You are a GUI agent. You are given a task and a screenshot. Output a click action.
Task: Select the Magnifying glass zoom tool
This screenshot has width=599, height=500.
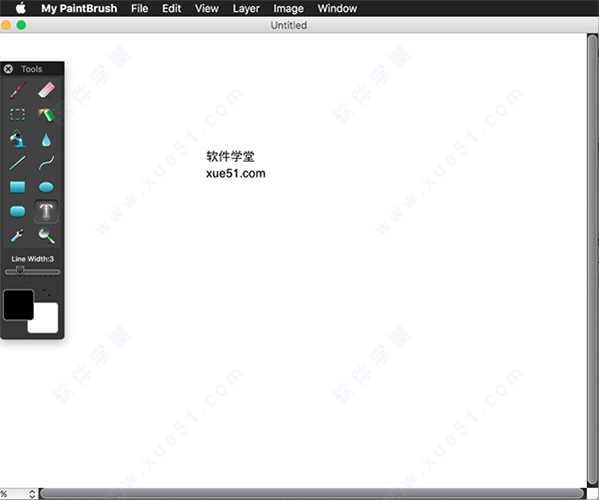coord(46,236)
